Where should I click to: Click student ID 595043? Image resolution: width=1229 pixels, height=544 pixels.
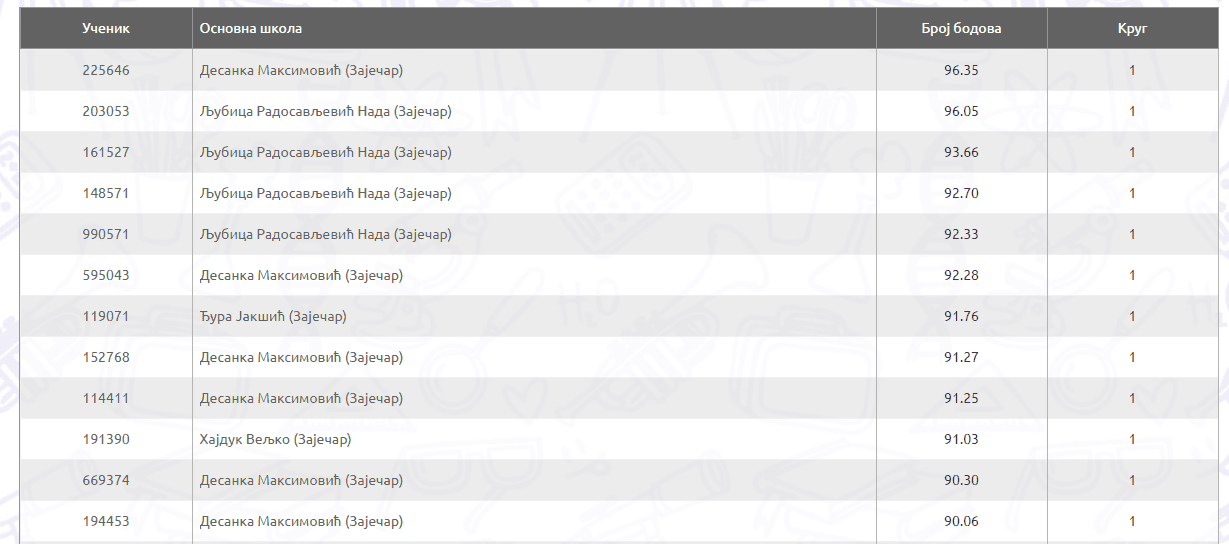coord(106,275)
